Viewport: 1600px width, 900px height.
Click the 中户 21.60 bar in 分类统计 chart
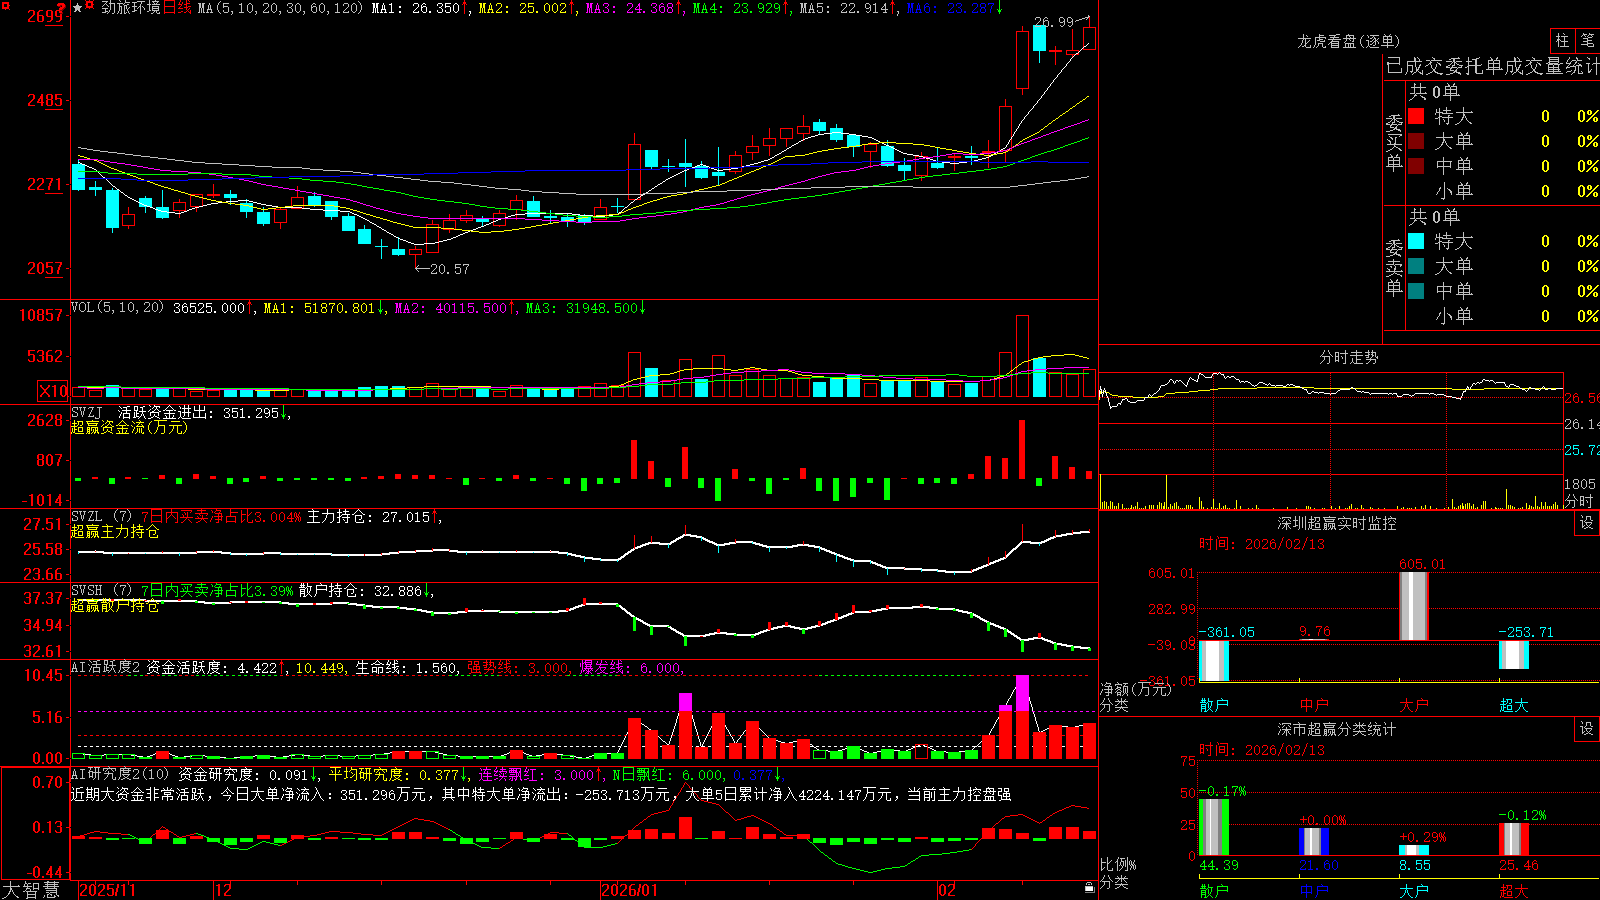pos(1314,842)
